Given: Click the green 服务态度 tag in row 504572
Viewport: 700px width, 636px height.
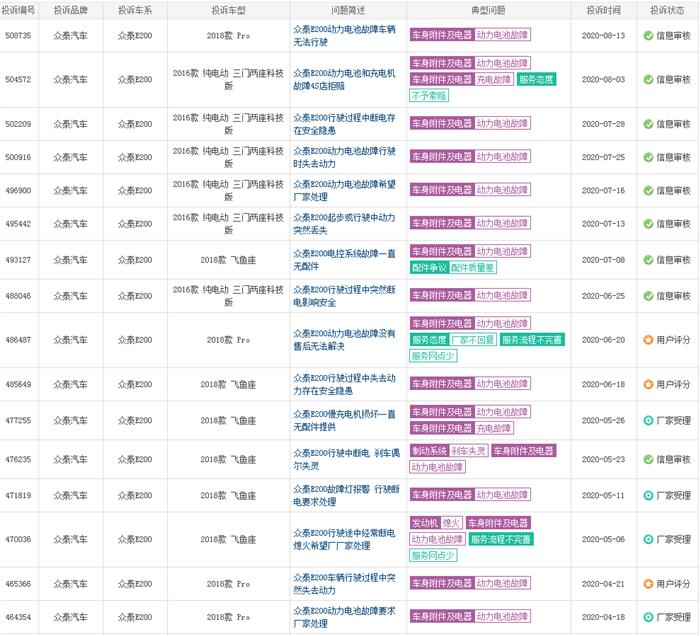Looking at the screenshot, I should click(x=536, y=79).
